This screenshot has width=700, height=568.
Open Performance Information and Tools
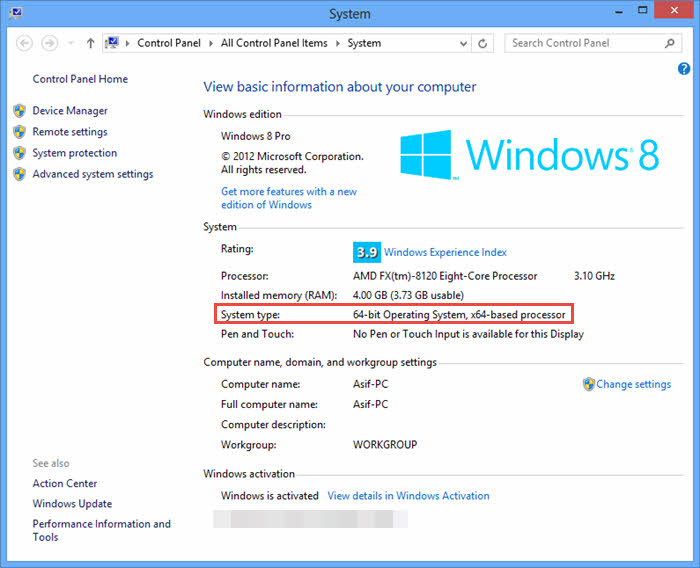point(101,530)
